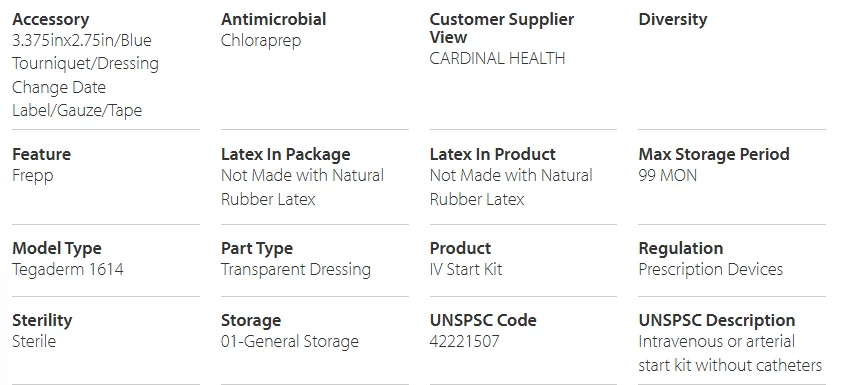Click the Max Storage Period heading
This screenshot has height=385, width=841.
713,154
